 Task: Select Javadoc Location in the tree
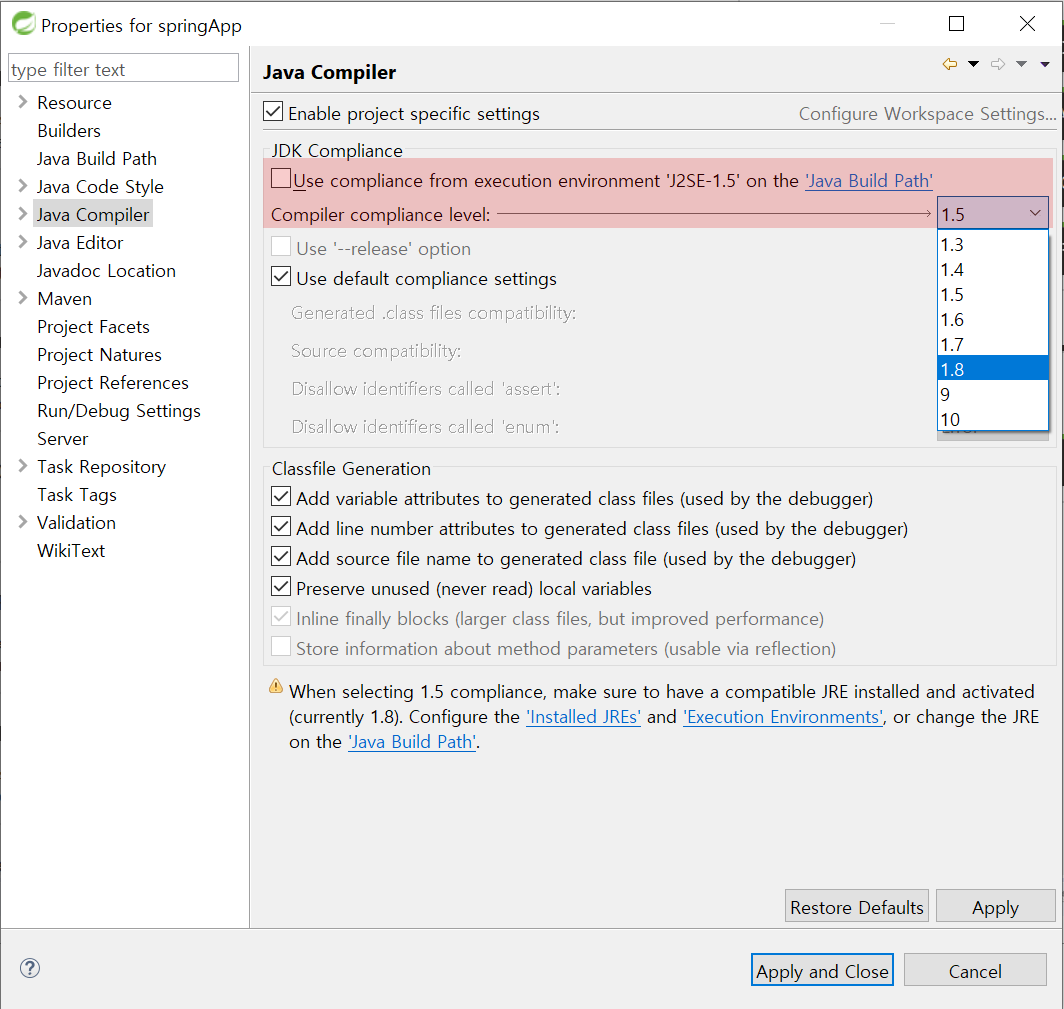coord(106,270)
